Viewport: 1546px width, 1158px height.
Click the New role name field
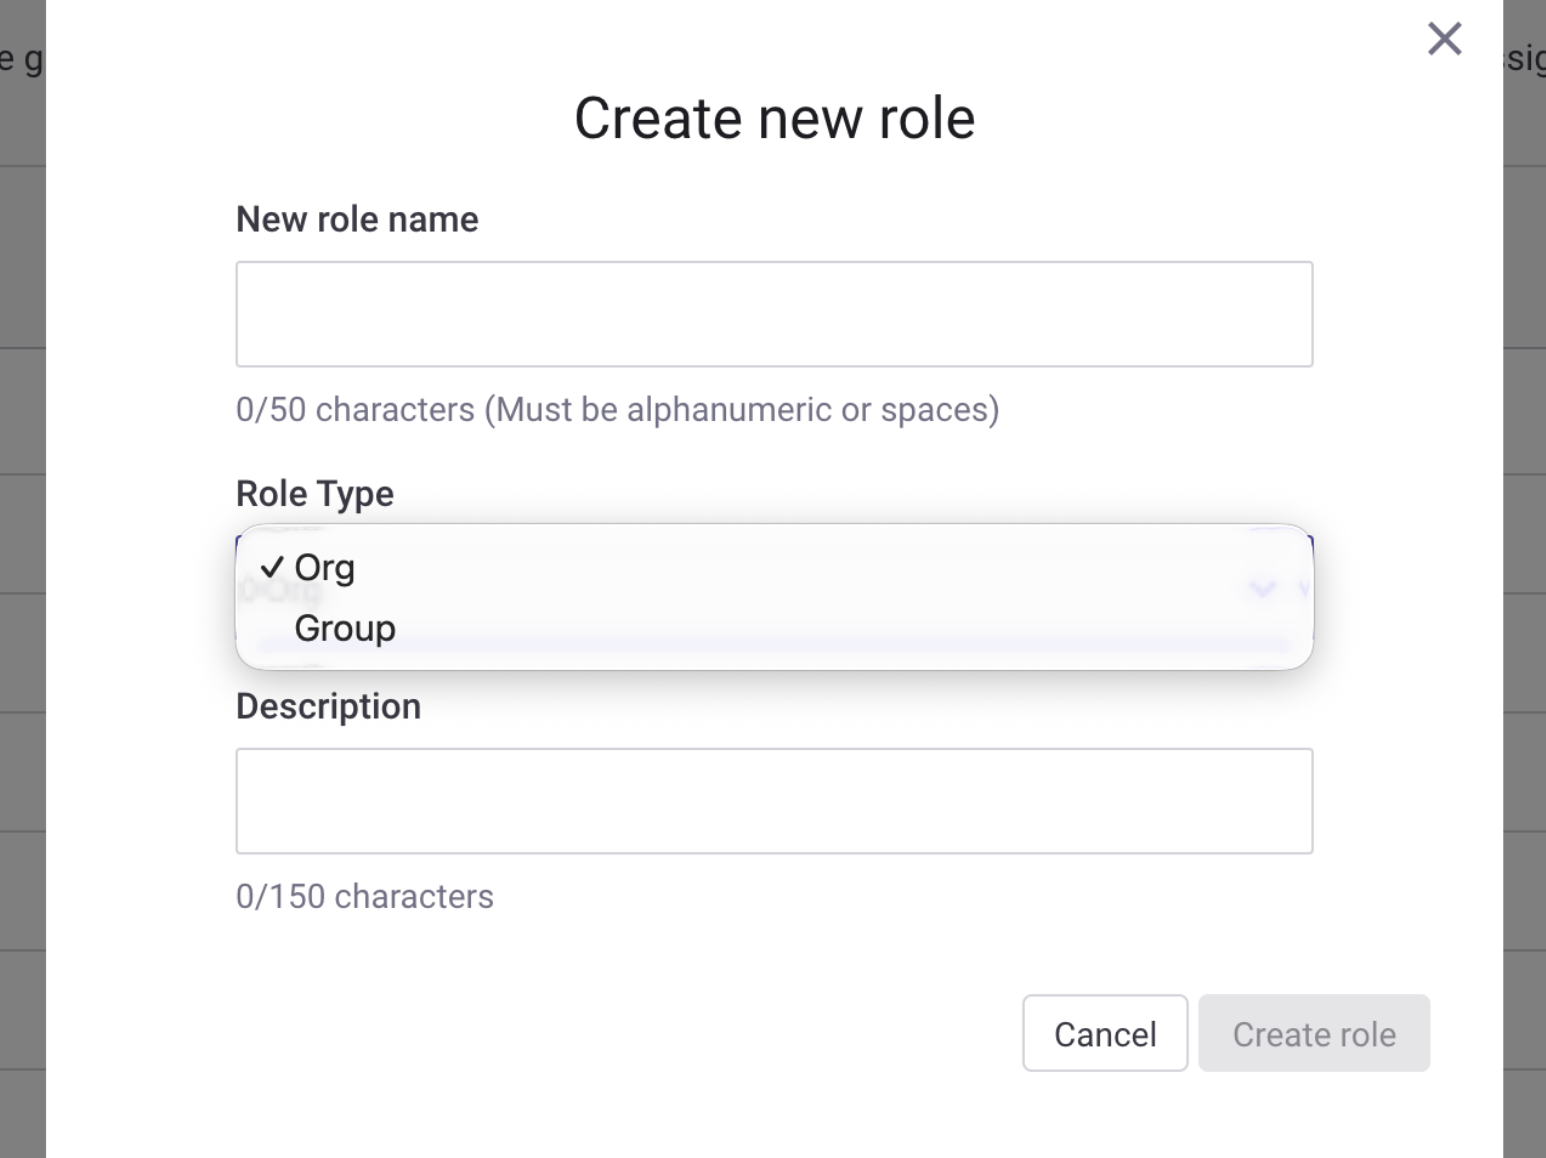pyautogui.click(x=774, y=314)
